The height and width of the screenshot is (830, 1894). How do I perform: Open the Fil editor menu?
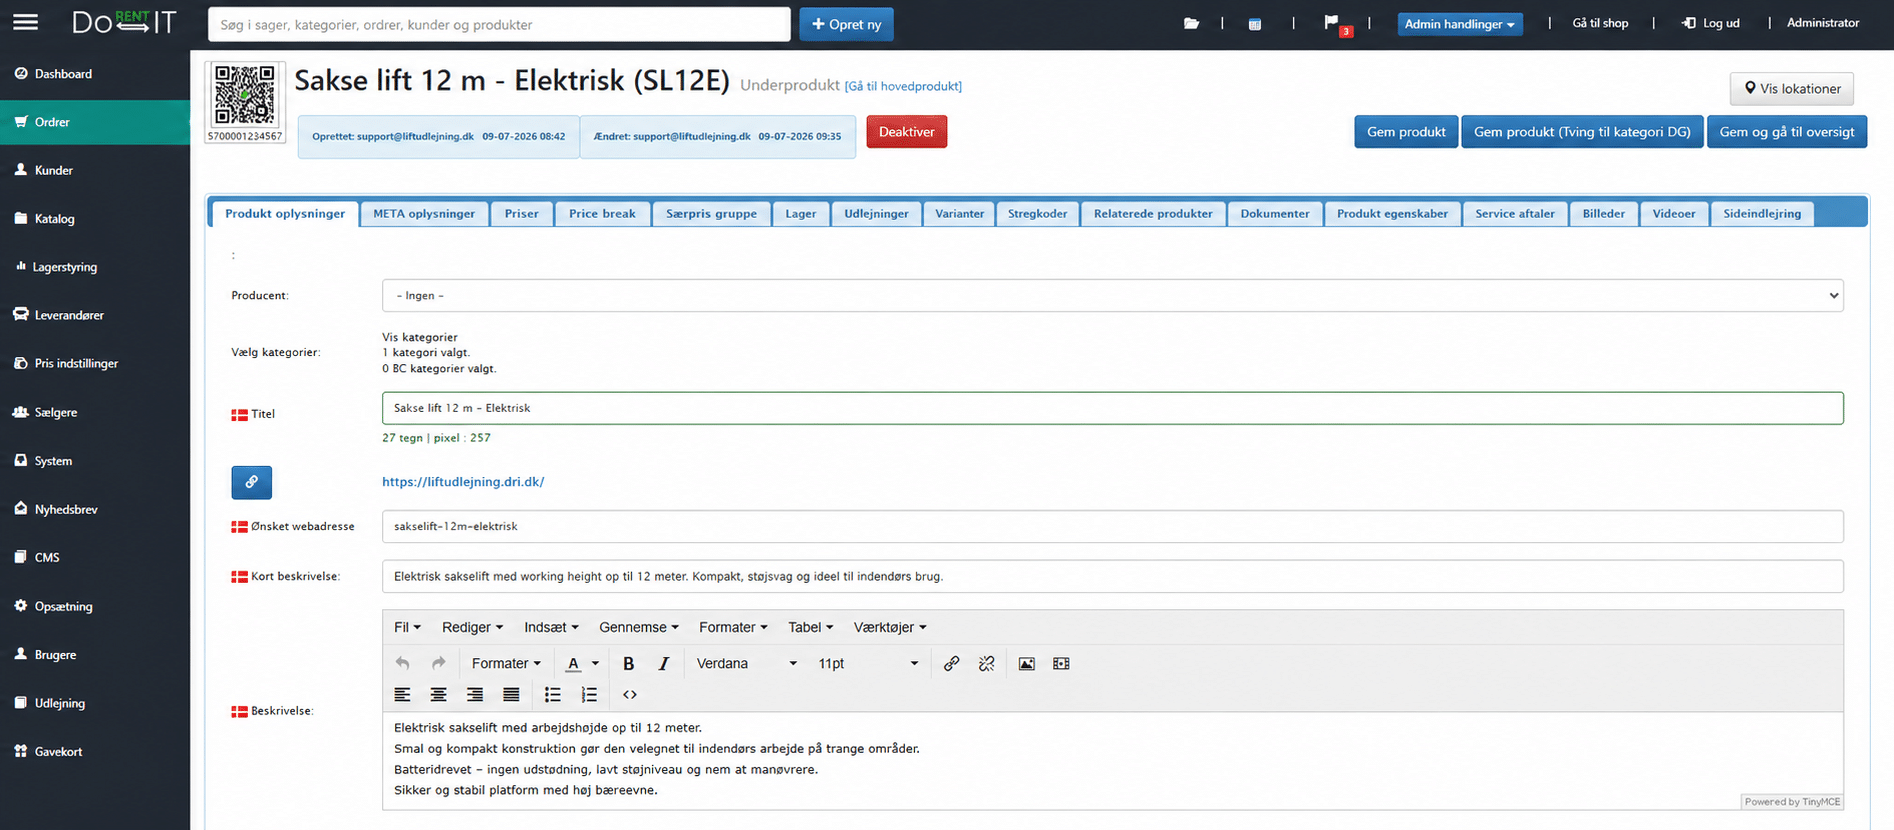407,627
